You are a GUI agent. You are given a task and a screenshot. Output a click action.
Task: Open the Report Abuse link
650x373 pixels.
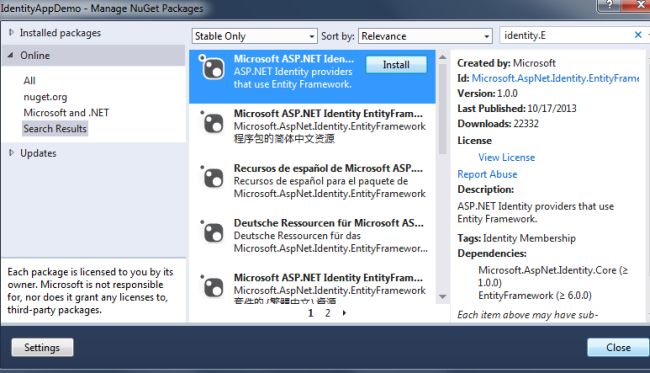[487, 174]
